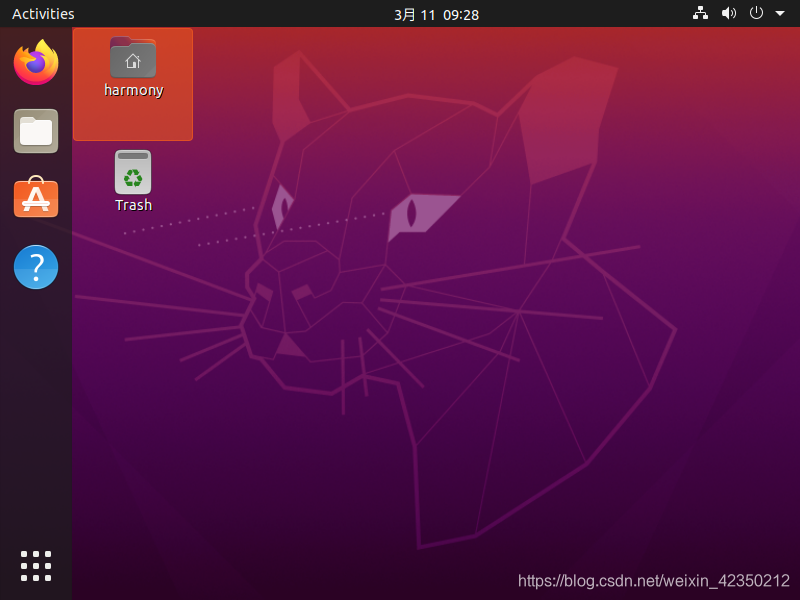This screenshot has height=600, width=800.
Task: Click the power icon in top bar
Action: tap(756, 13)
